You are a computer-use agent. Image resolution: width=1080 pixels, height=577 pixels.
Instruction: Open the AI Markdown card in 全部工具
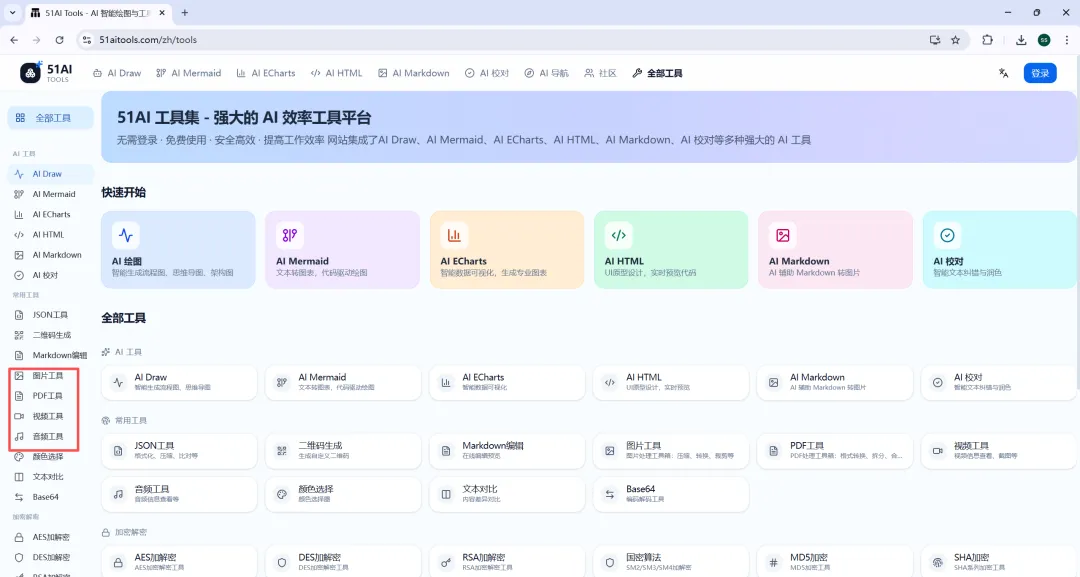(835, 382)
